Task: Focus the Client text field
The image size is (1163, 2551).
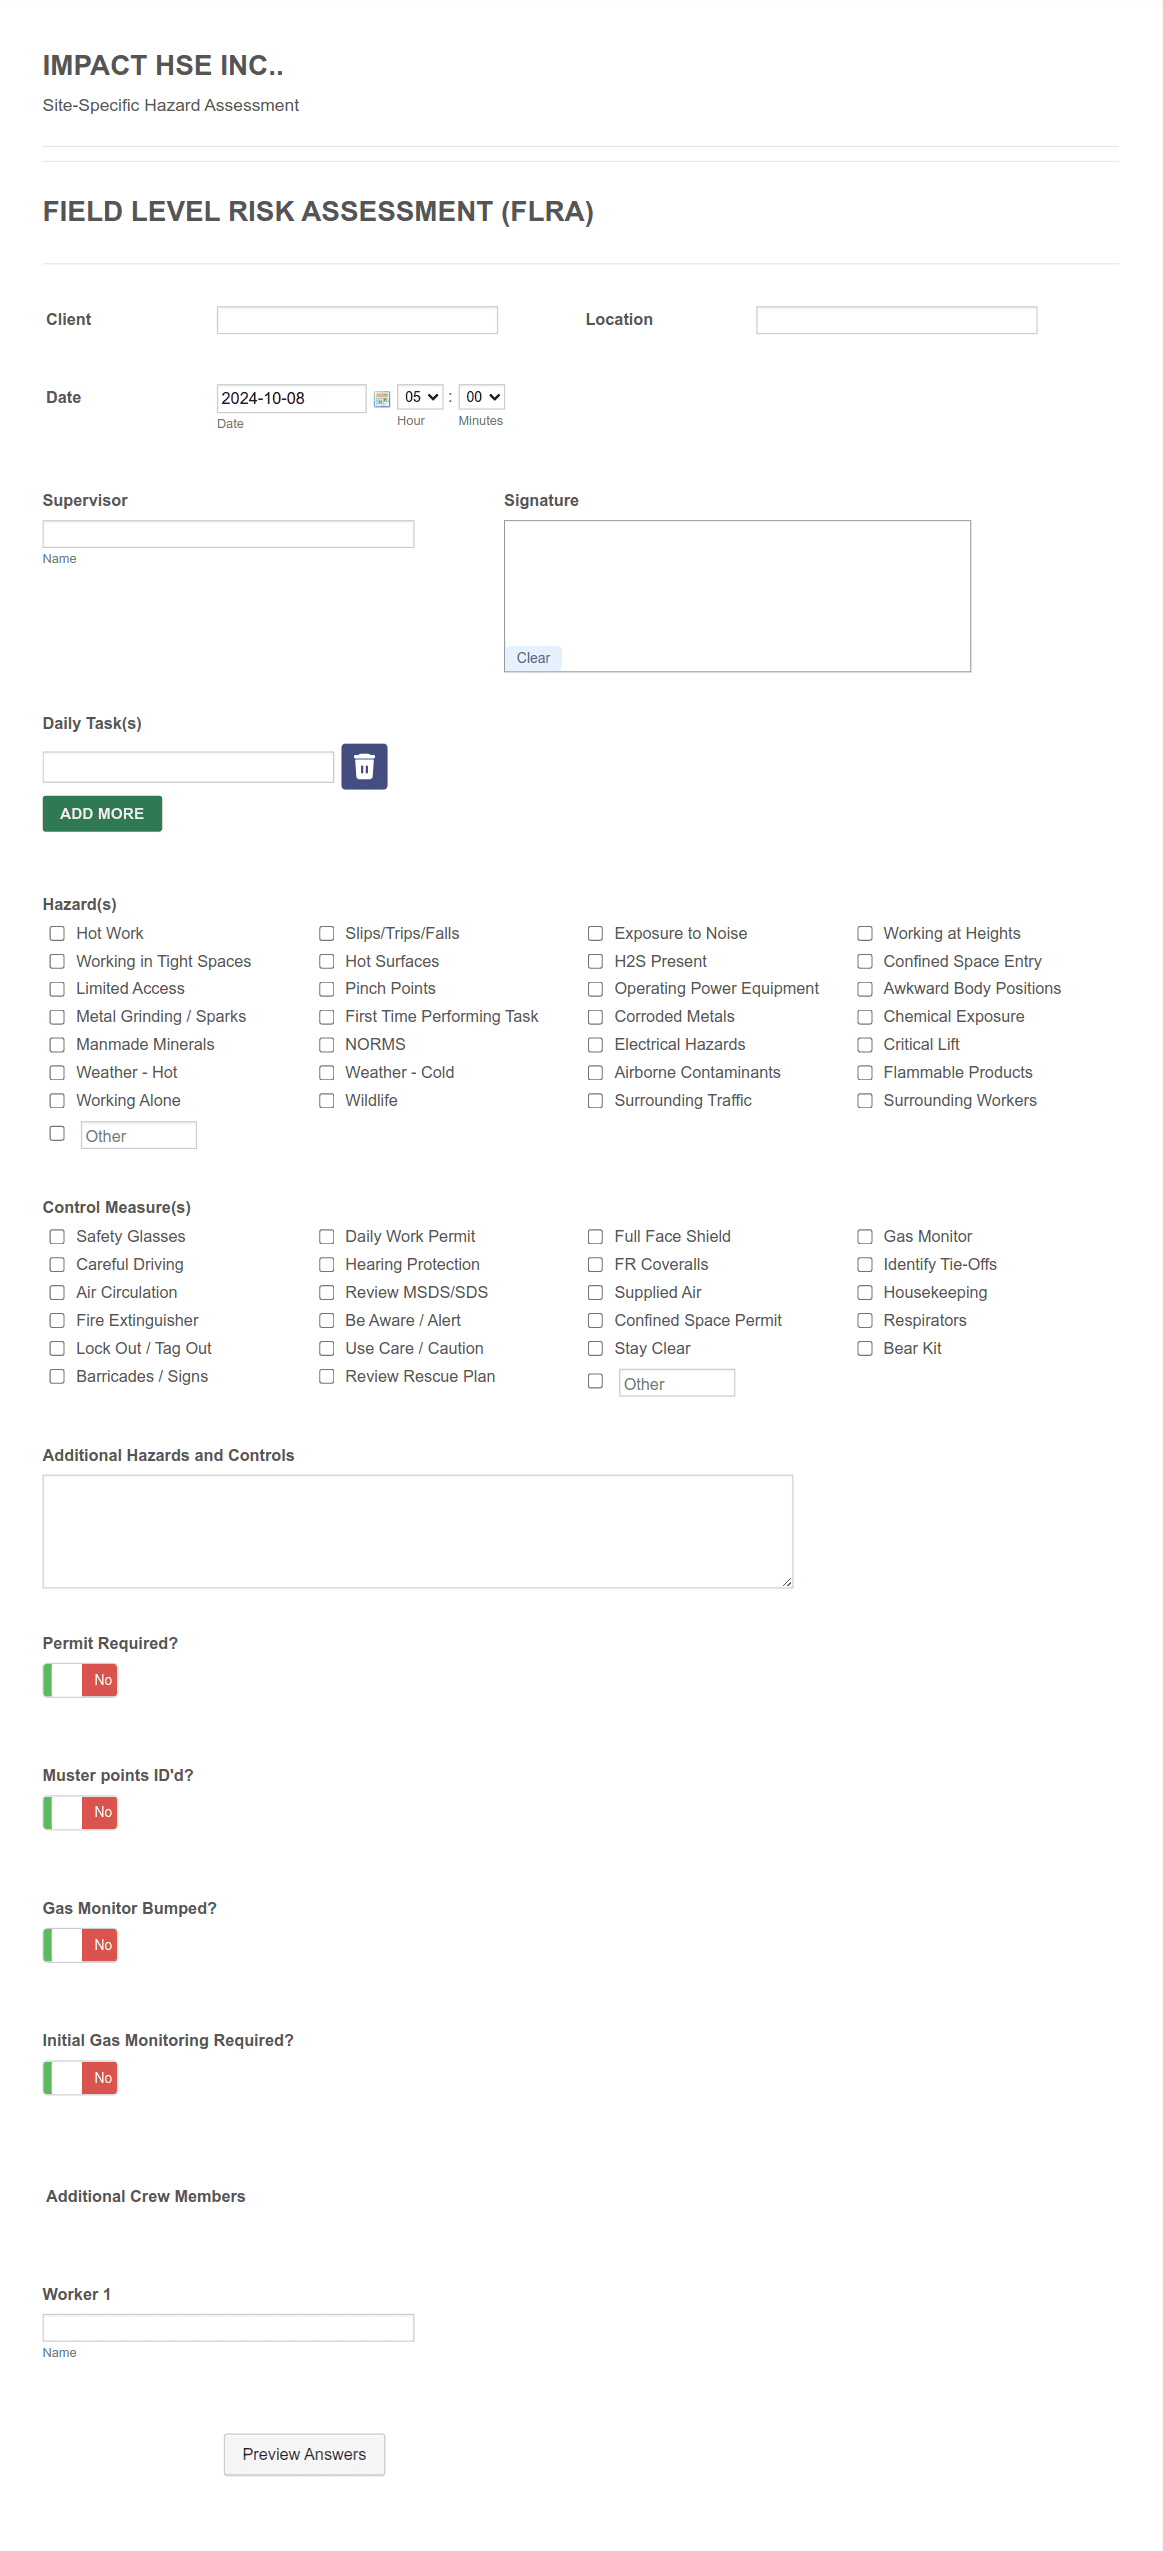Action: 357,320
